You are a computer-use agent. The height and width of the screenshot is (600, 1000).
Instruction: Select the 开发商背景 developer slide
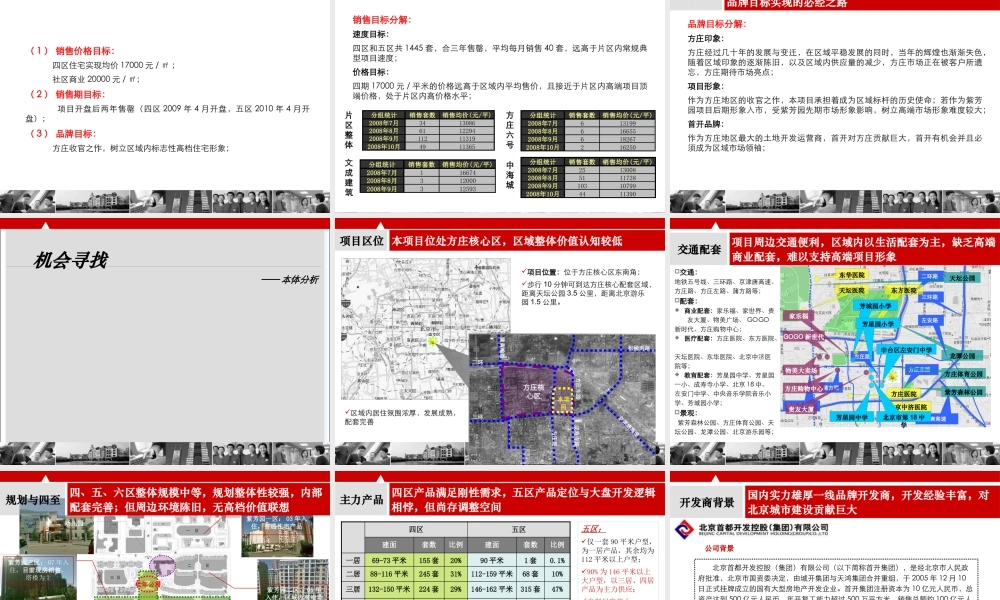coord(835,535)
